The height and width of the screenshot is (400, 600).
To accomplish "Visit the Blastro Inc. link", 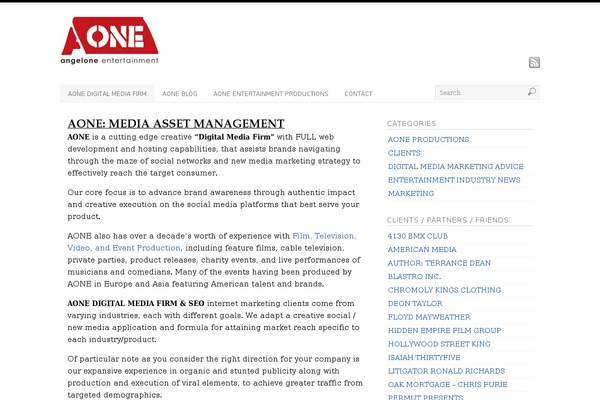I will [414, 276].
